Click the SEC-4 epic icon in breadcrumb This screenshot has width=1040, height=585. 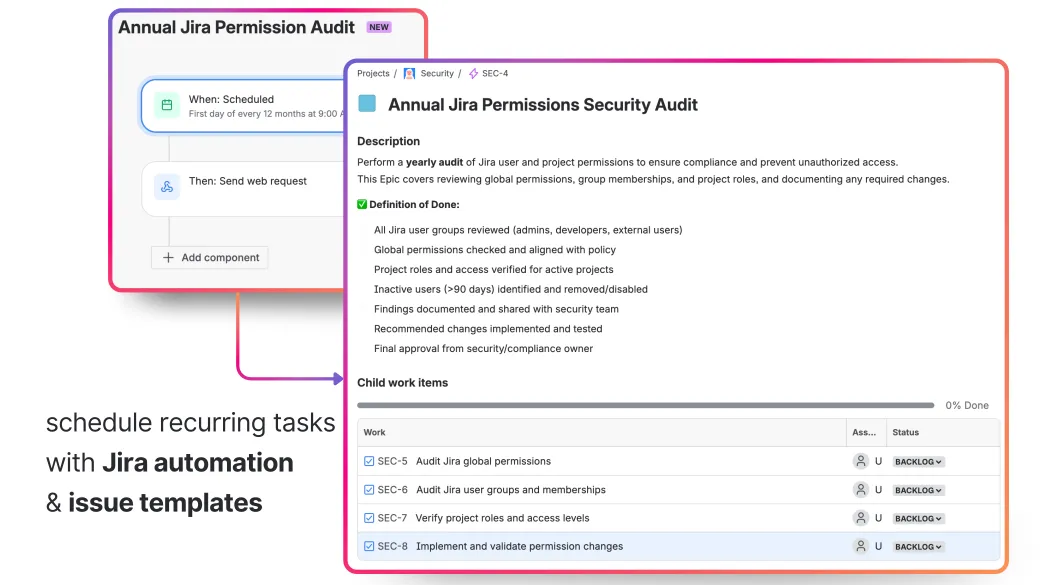pos(475,73)
